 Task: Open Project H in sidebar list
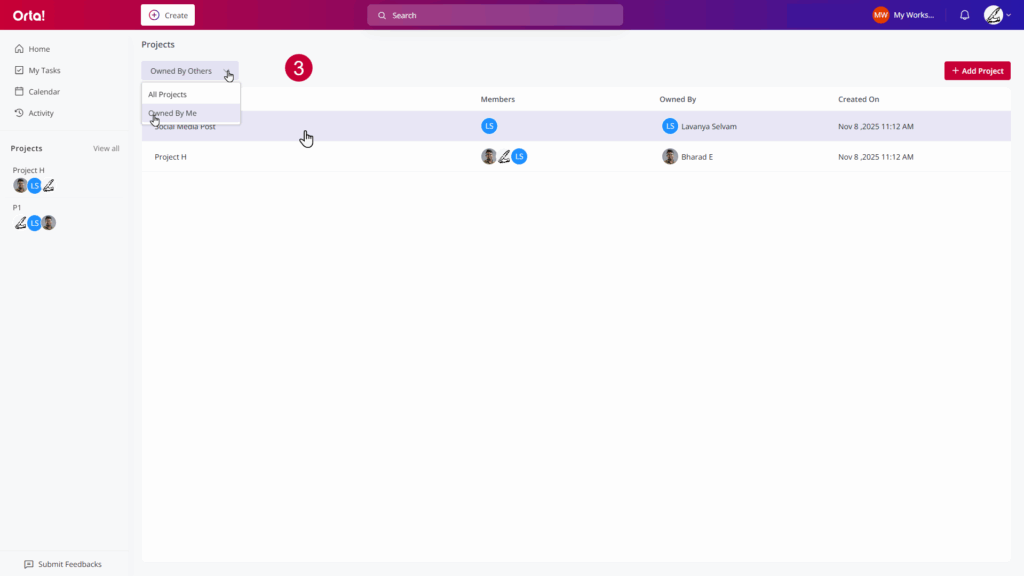pos(29,170)
